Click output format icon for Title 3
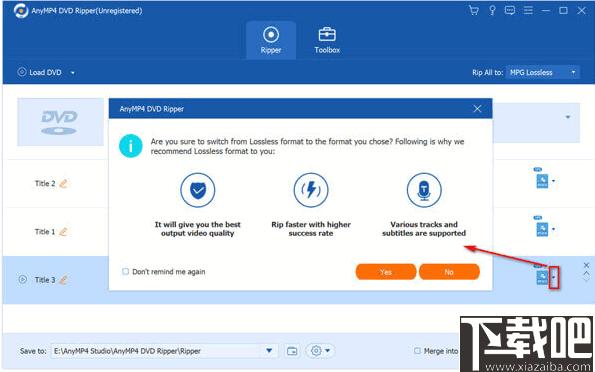595x372 pixels. point(542,277)
